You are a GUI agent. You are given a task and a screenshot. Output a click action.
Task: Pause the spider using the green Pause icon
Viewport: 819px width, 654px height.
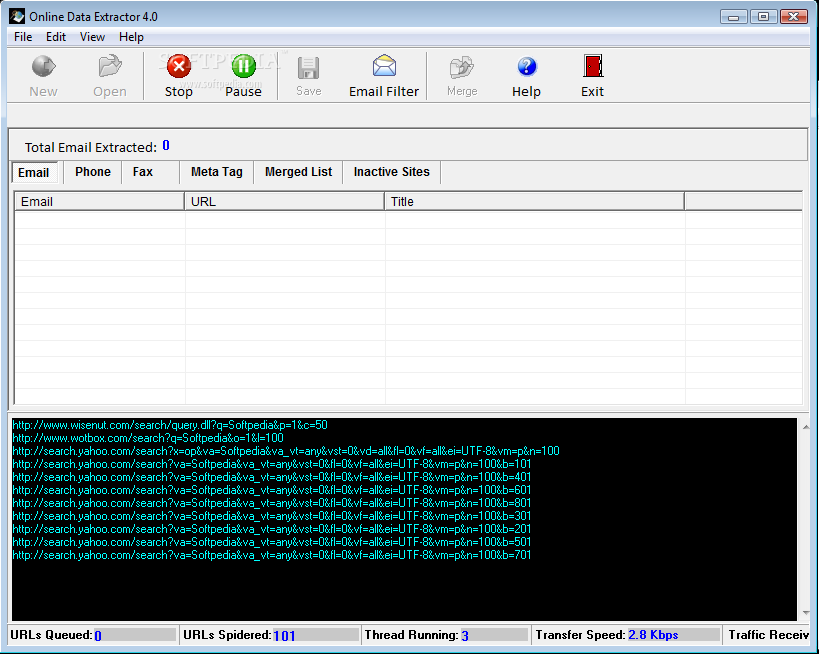(x=243, y=66)
